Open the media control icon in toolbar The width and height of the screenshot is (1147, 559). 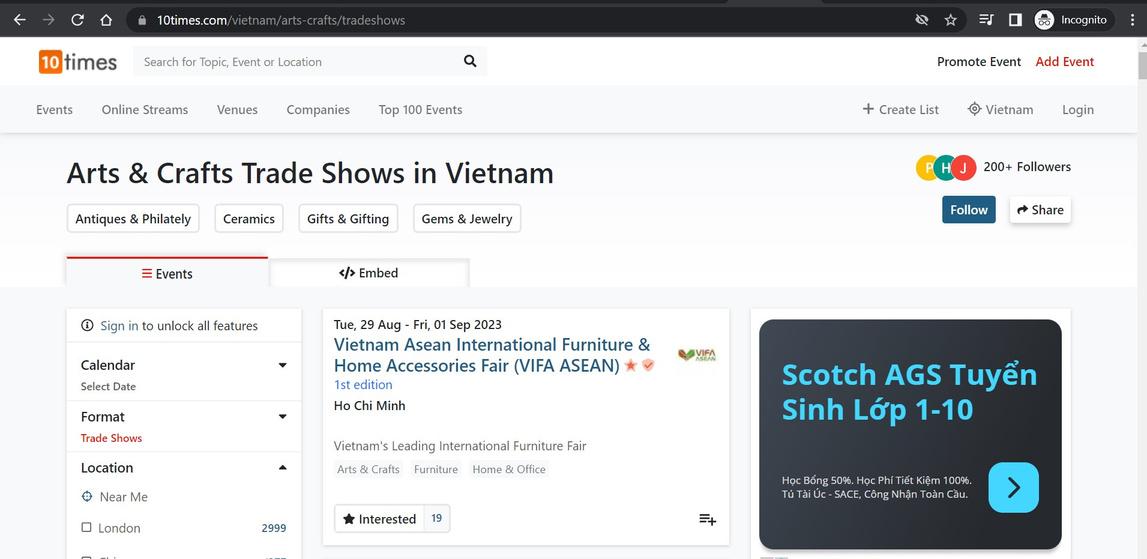[986, 20]
